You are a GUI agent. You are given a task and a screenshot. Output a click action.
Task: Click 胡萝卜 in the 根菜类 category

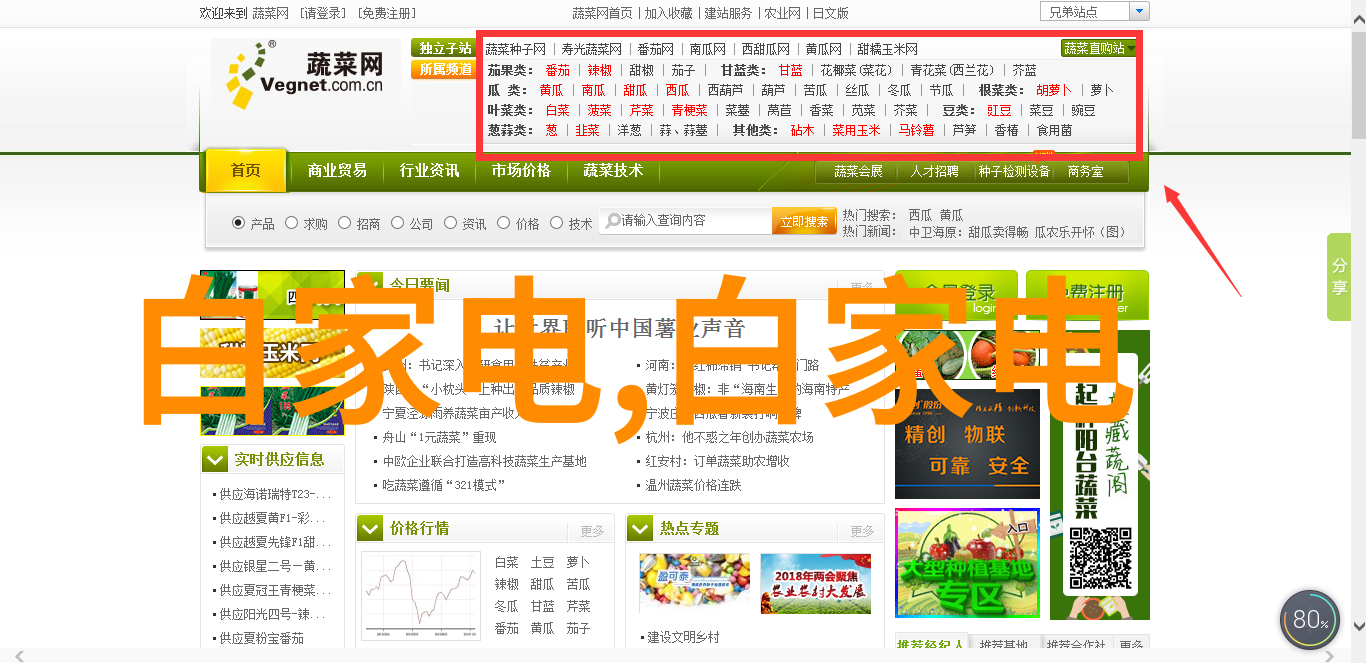1053,90
